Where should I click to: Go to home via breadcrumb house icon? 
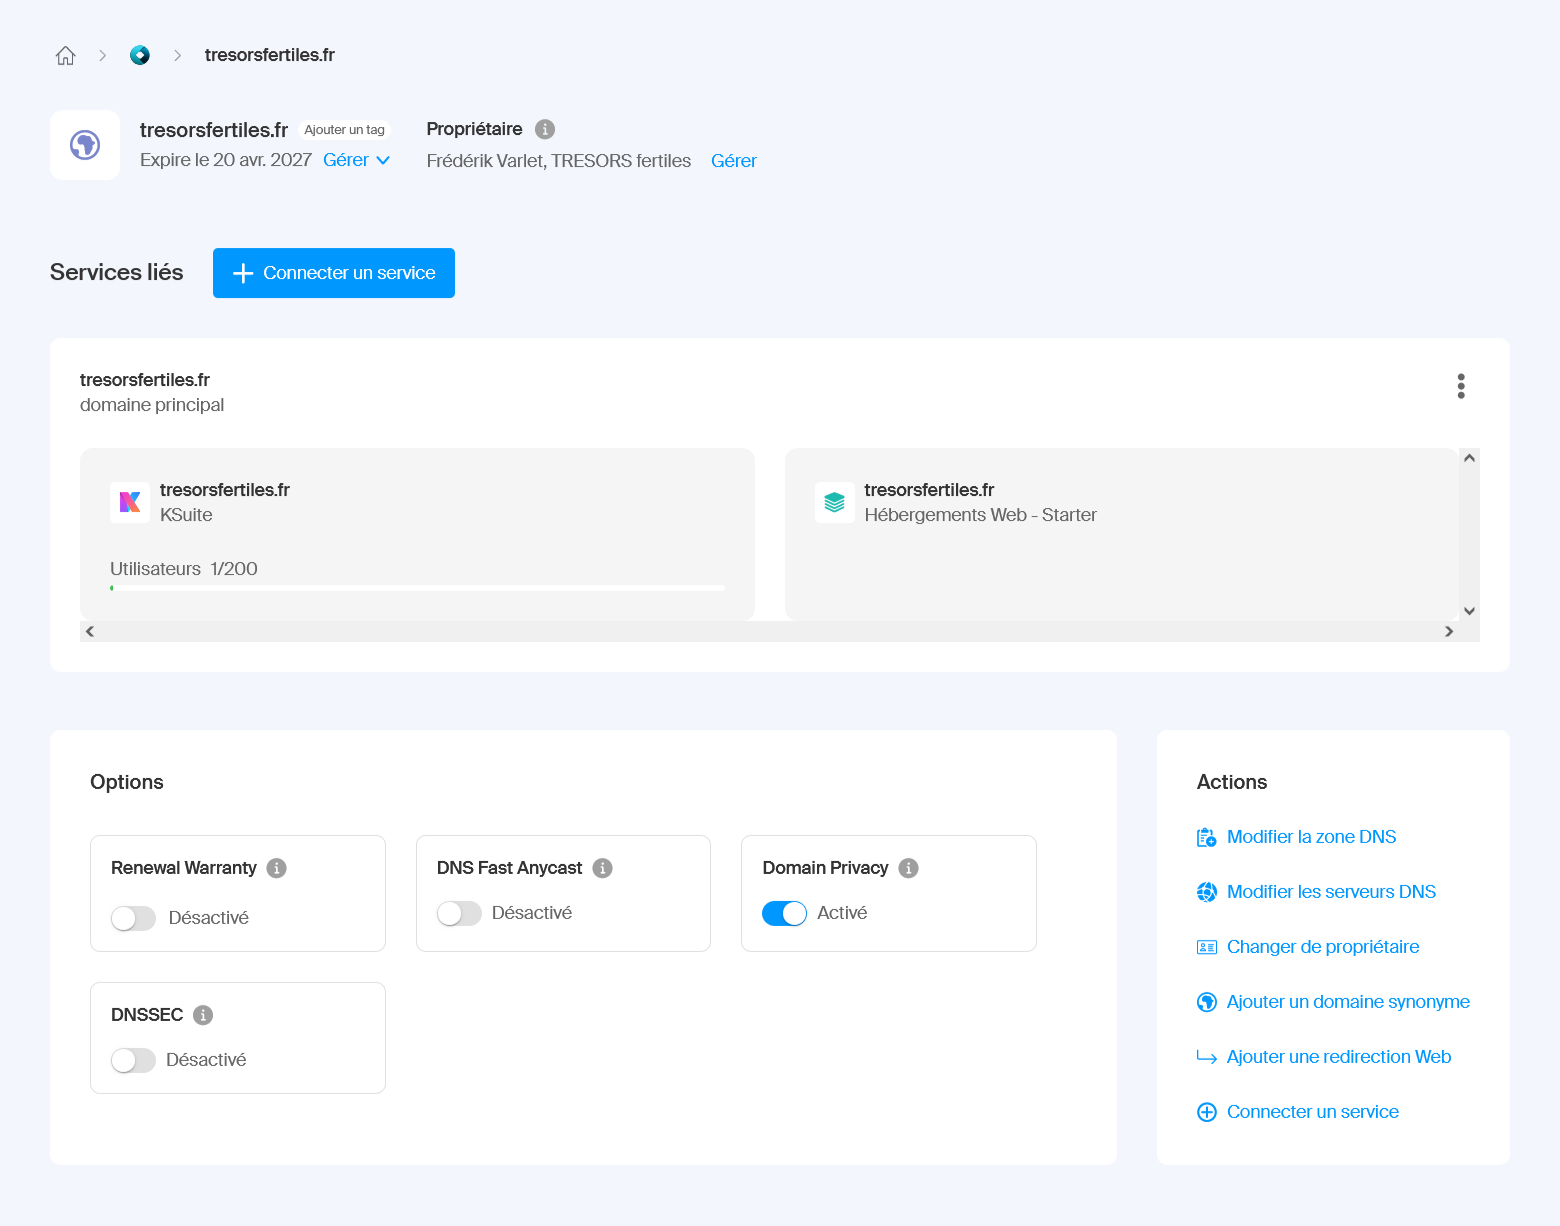pyautogui.click(x=66, y=56)
